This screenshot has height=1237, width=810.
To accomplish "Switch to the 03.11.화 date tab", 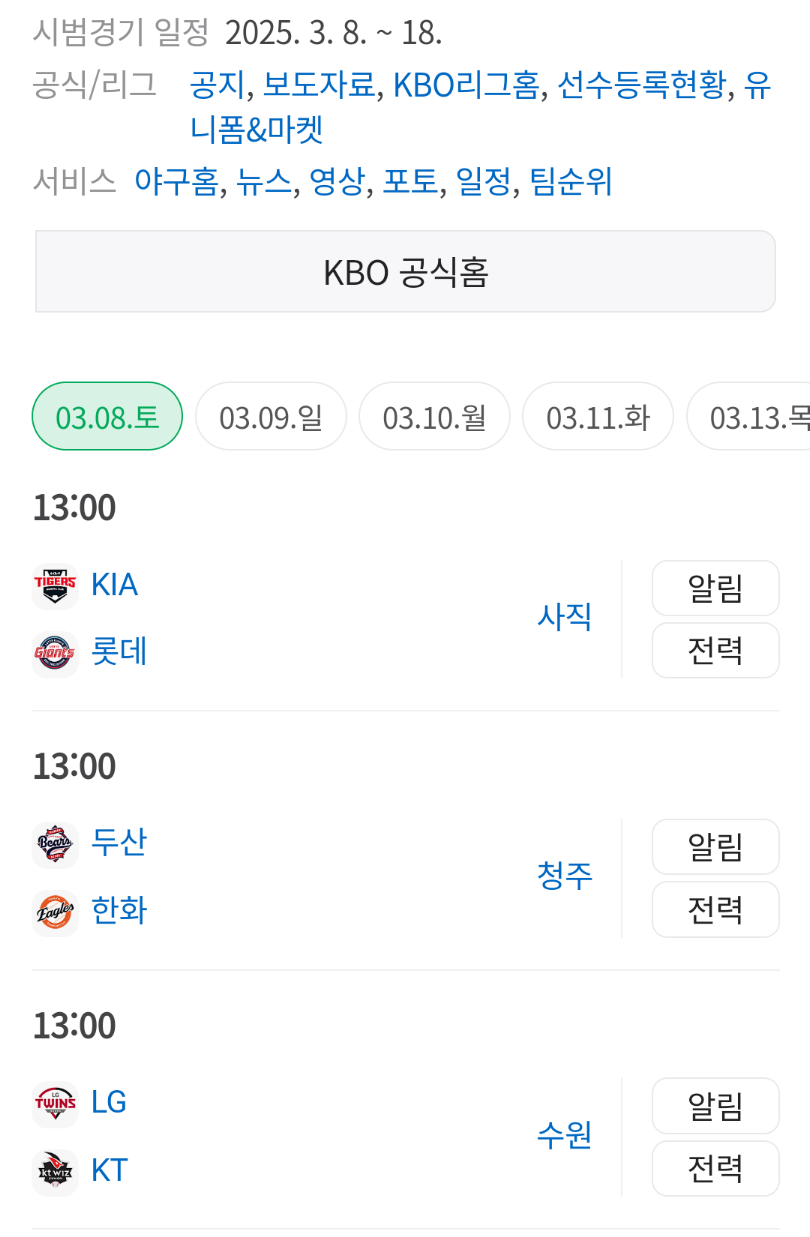I will point(598,416).
